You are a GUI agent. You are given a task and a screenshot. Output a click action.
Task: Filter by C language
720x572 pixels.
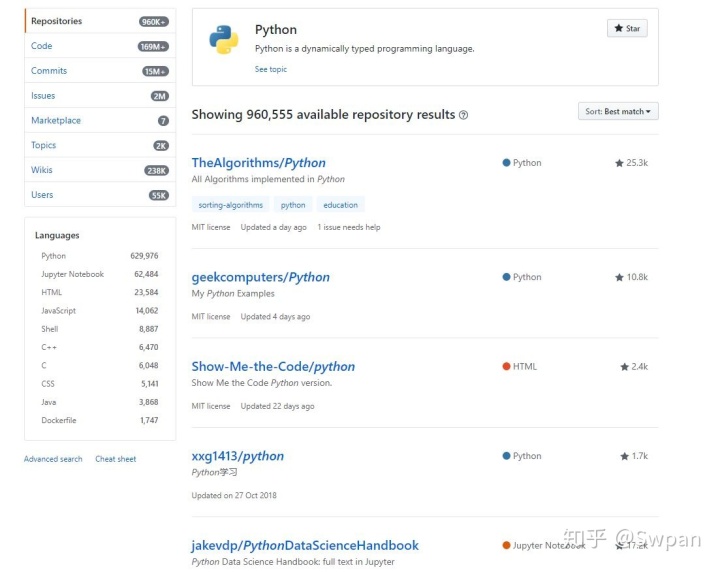(100, 365)
